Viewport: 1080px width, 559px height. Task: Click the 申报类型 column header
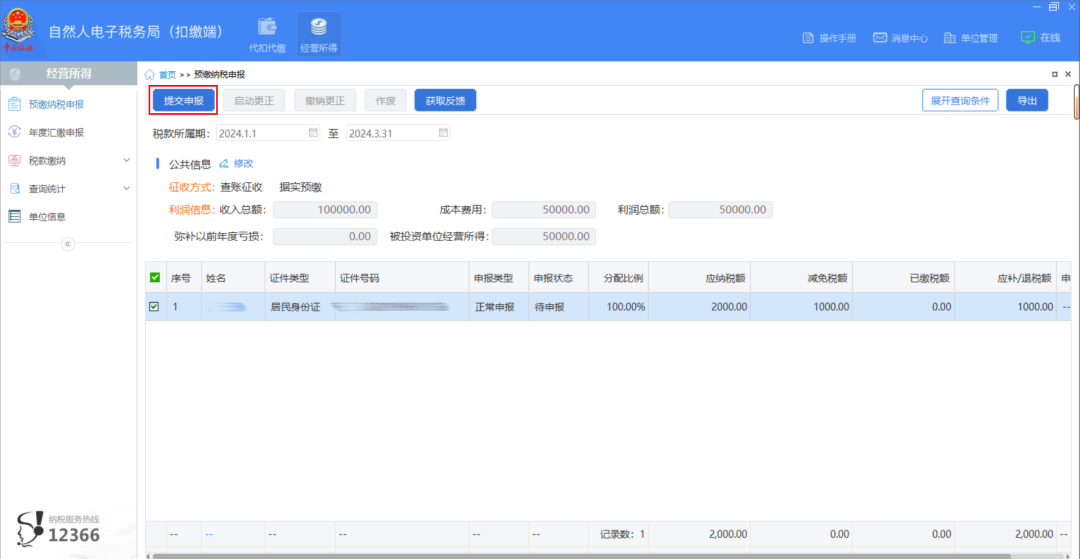(499, 277)
